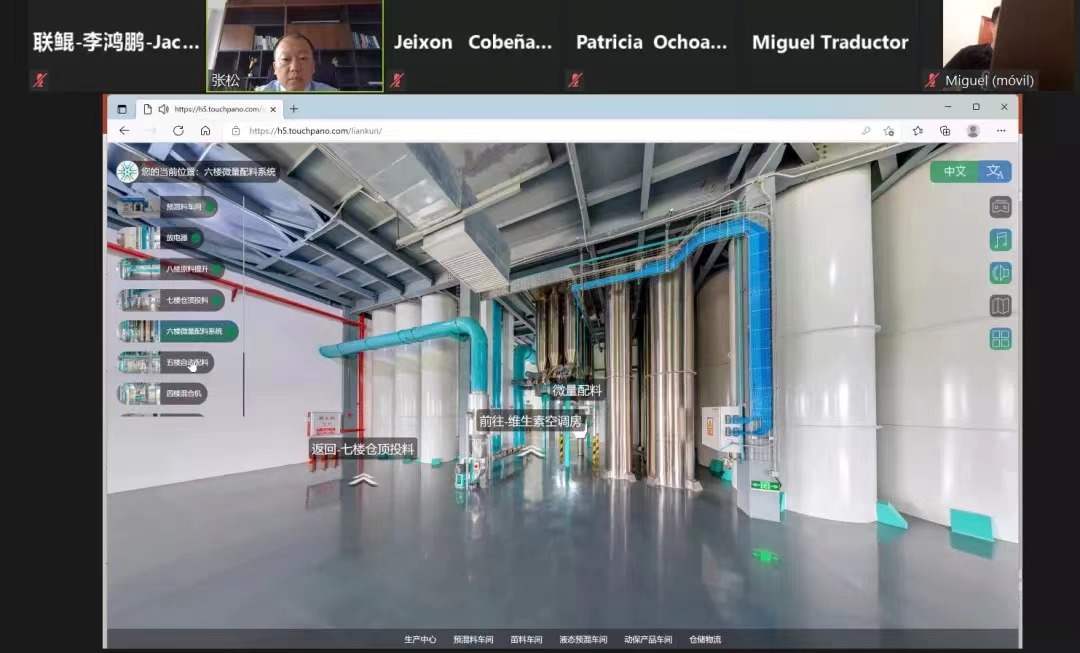
Task: Click the 微量配料 hotspot label
Action: 577,391
